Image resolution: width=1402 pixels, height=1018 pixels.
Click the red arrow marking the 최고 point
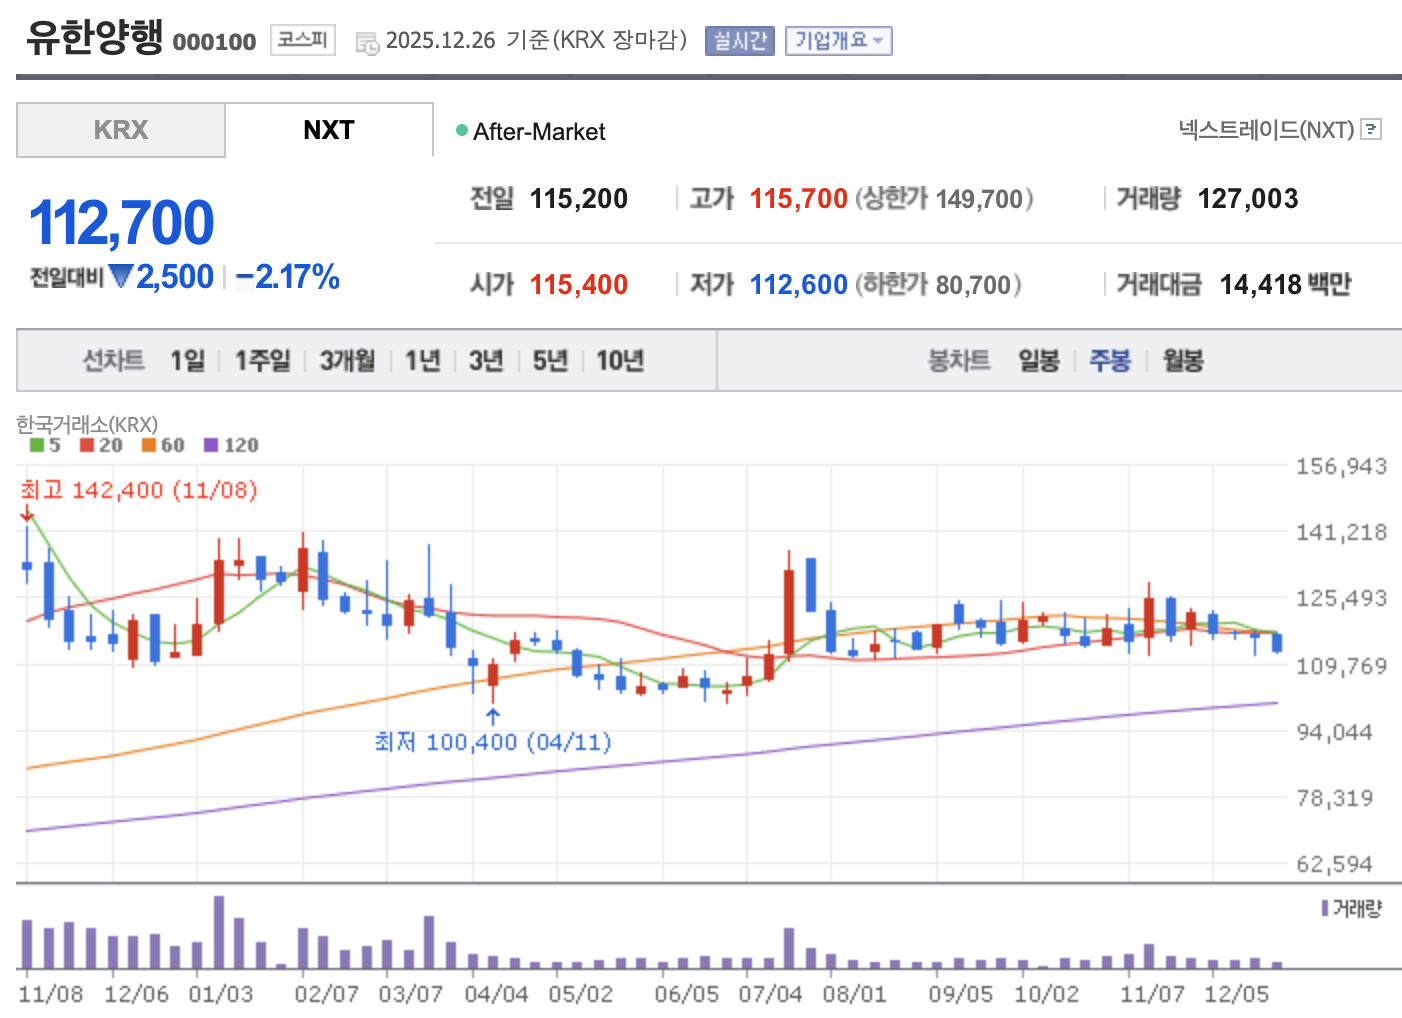coord(27,514)
